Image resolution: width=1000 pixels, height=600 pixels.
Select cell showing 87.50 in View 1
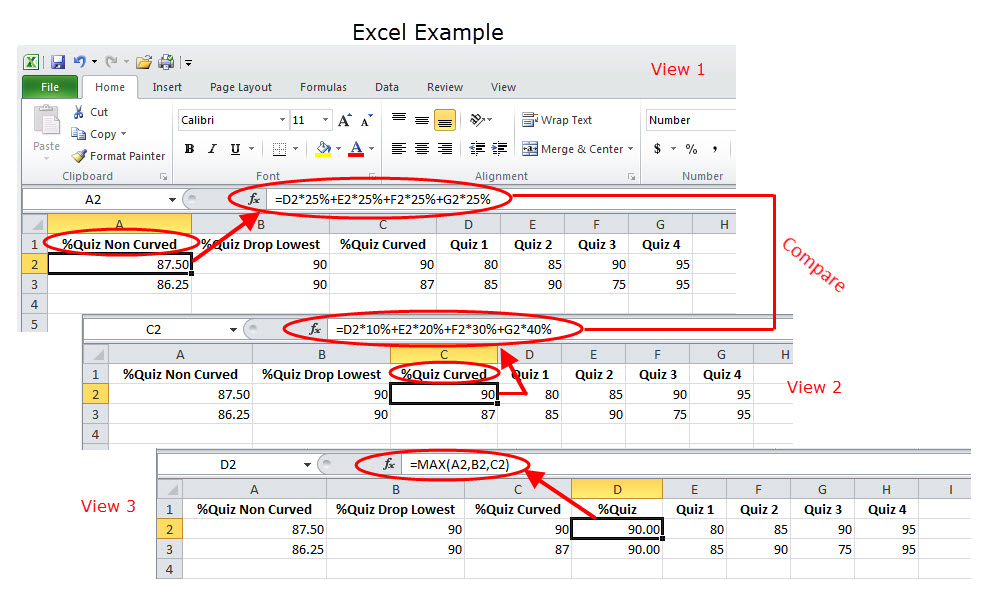point(119,265)
